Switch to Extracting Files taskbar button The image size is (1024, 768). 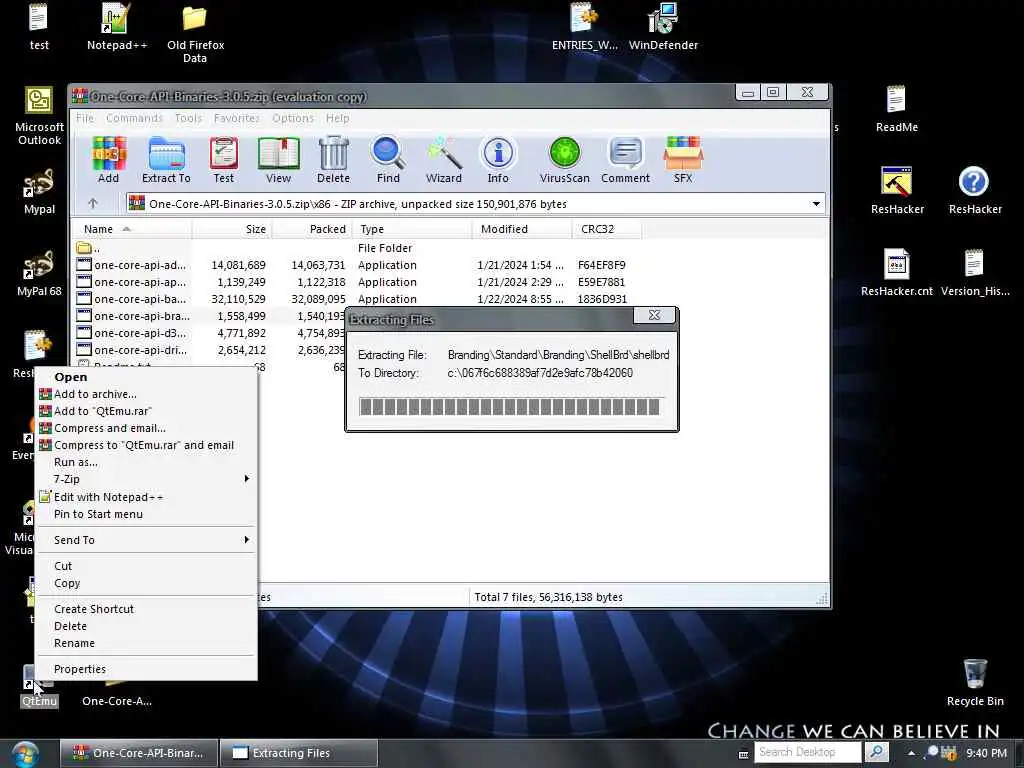tap(298, 753)
